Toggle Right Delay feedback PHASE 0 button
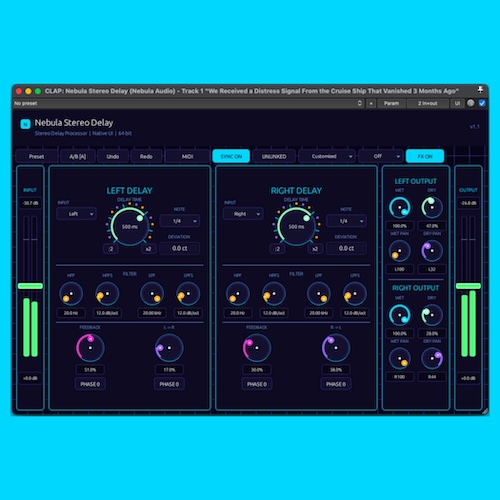This screenshot has width=500, height=500. tap(257, 384)
